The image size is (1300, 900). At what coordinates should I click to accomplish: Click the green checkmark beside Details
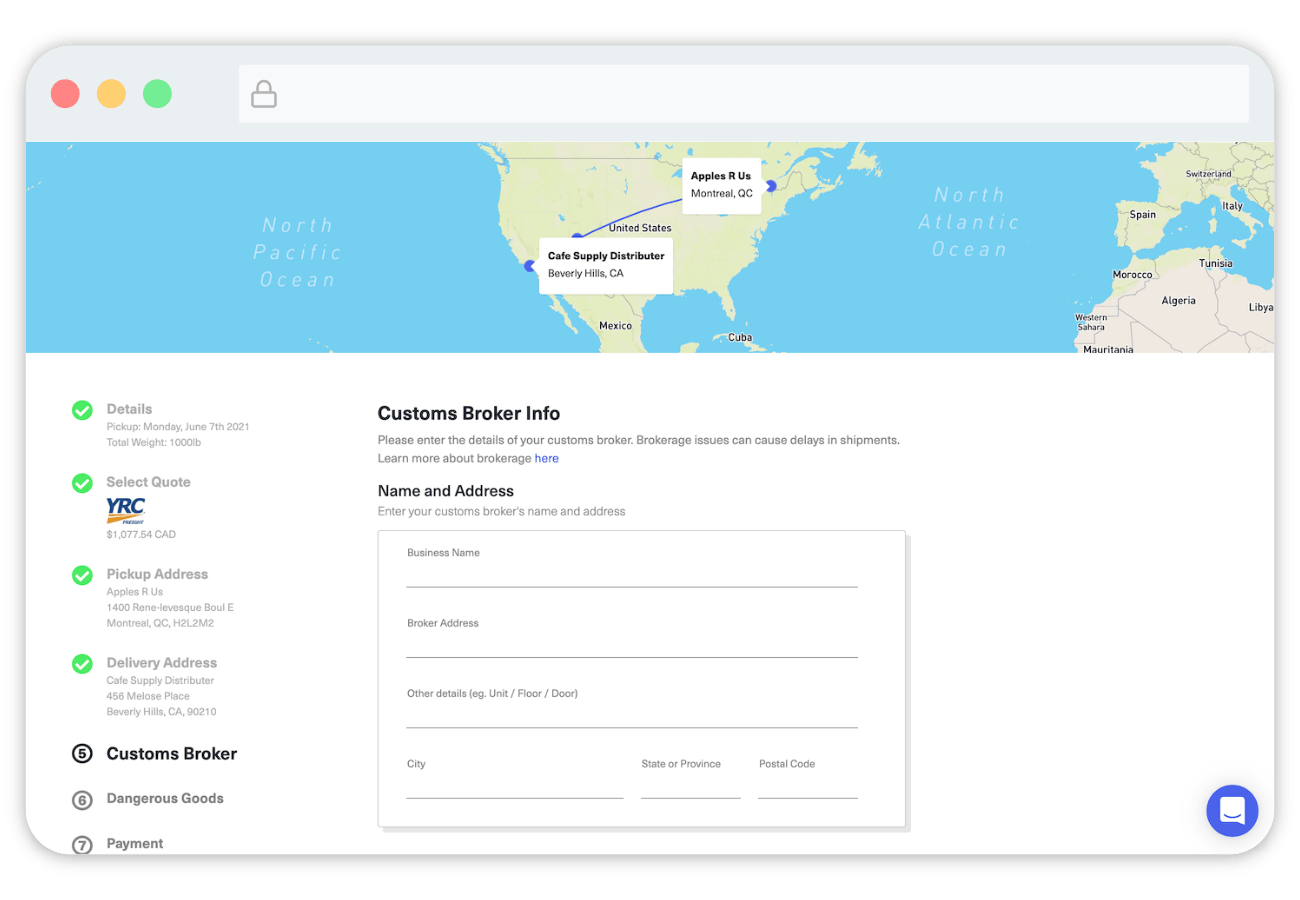click(x=82, y=410)
